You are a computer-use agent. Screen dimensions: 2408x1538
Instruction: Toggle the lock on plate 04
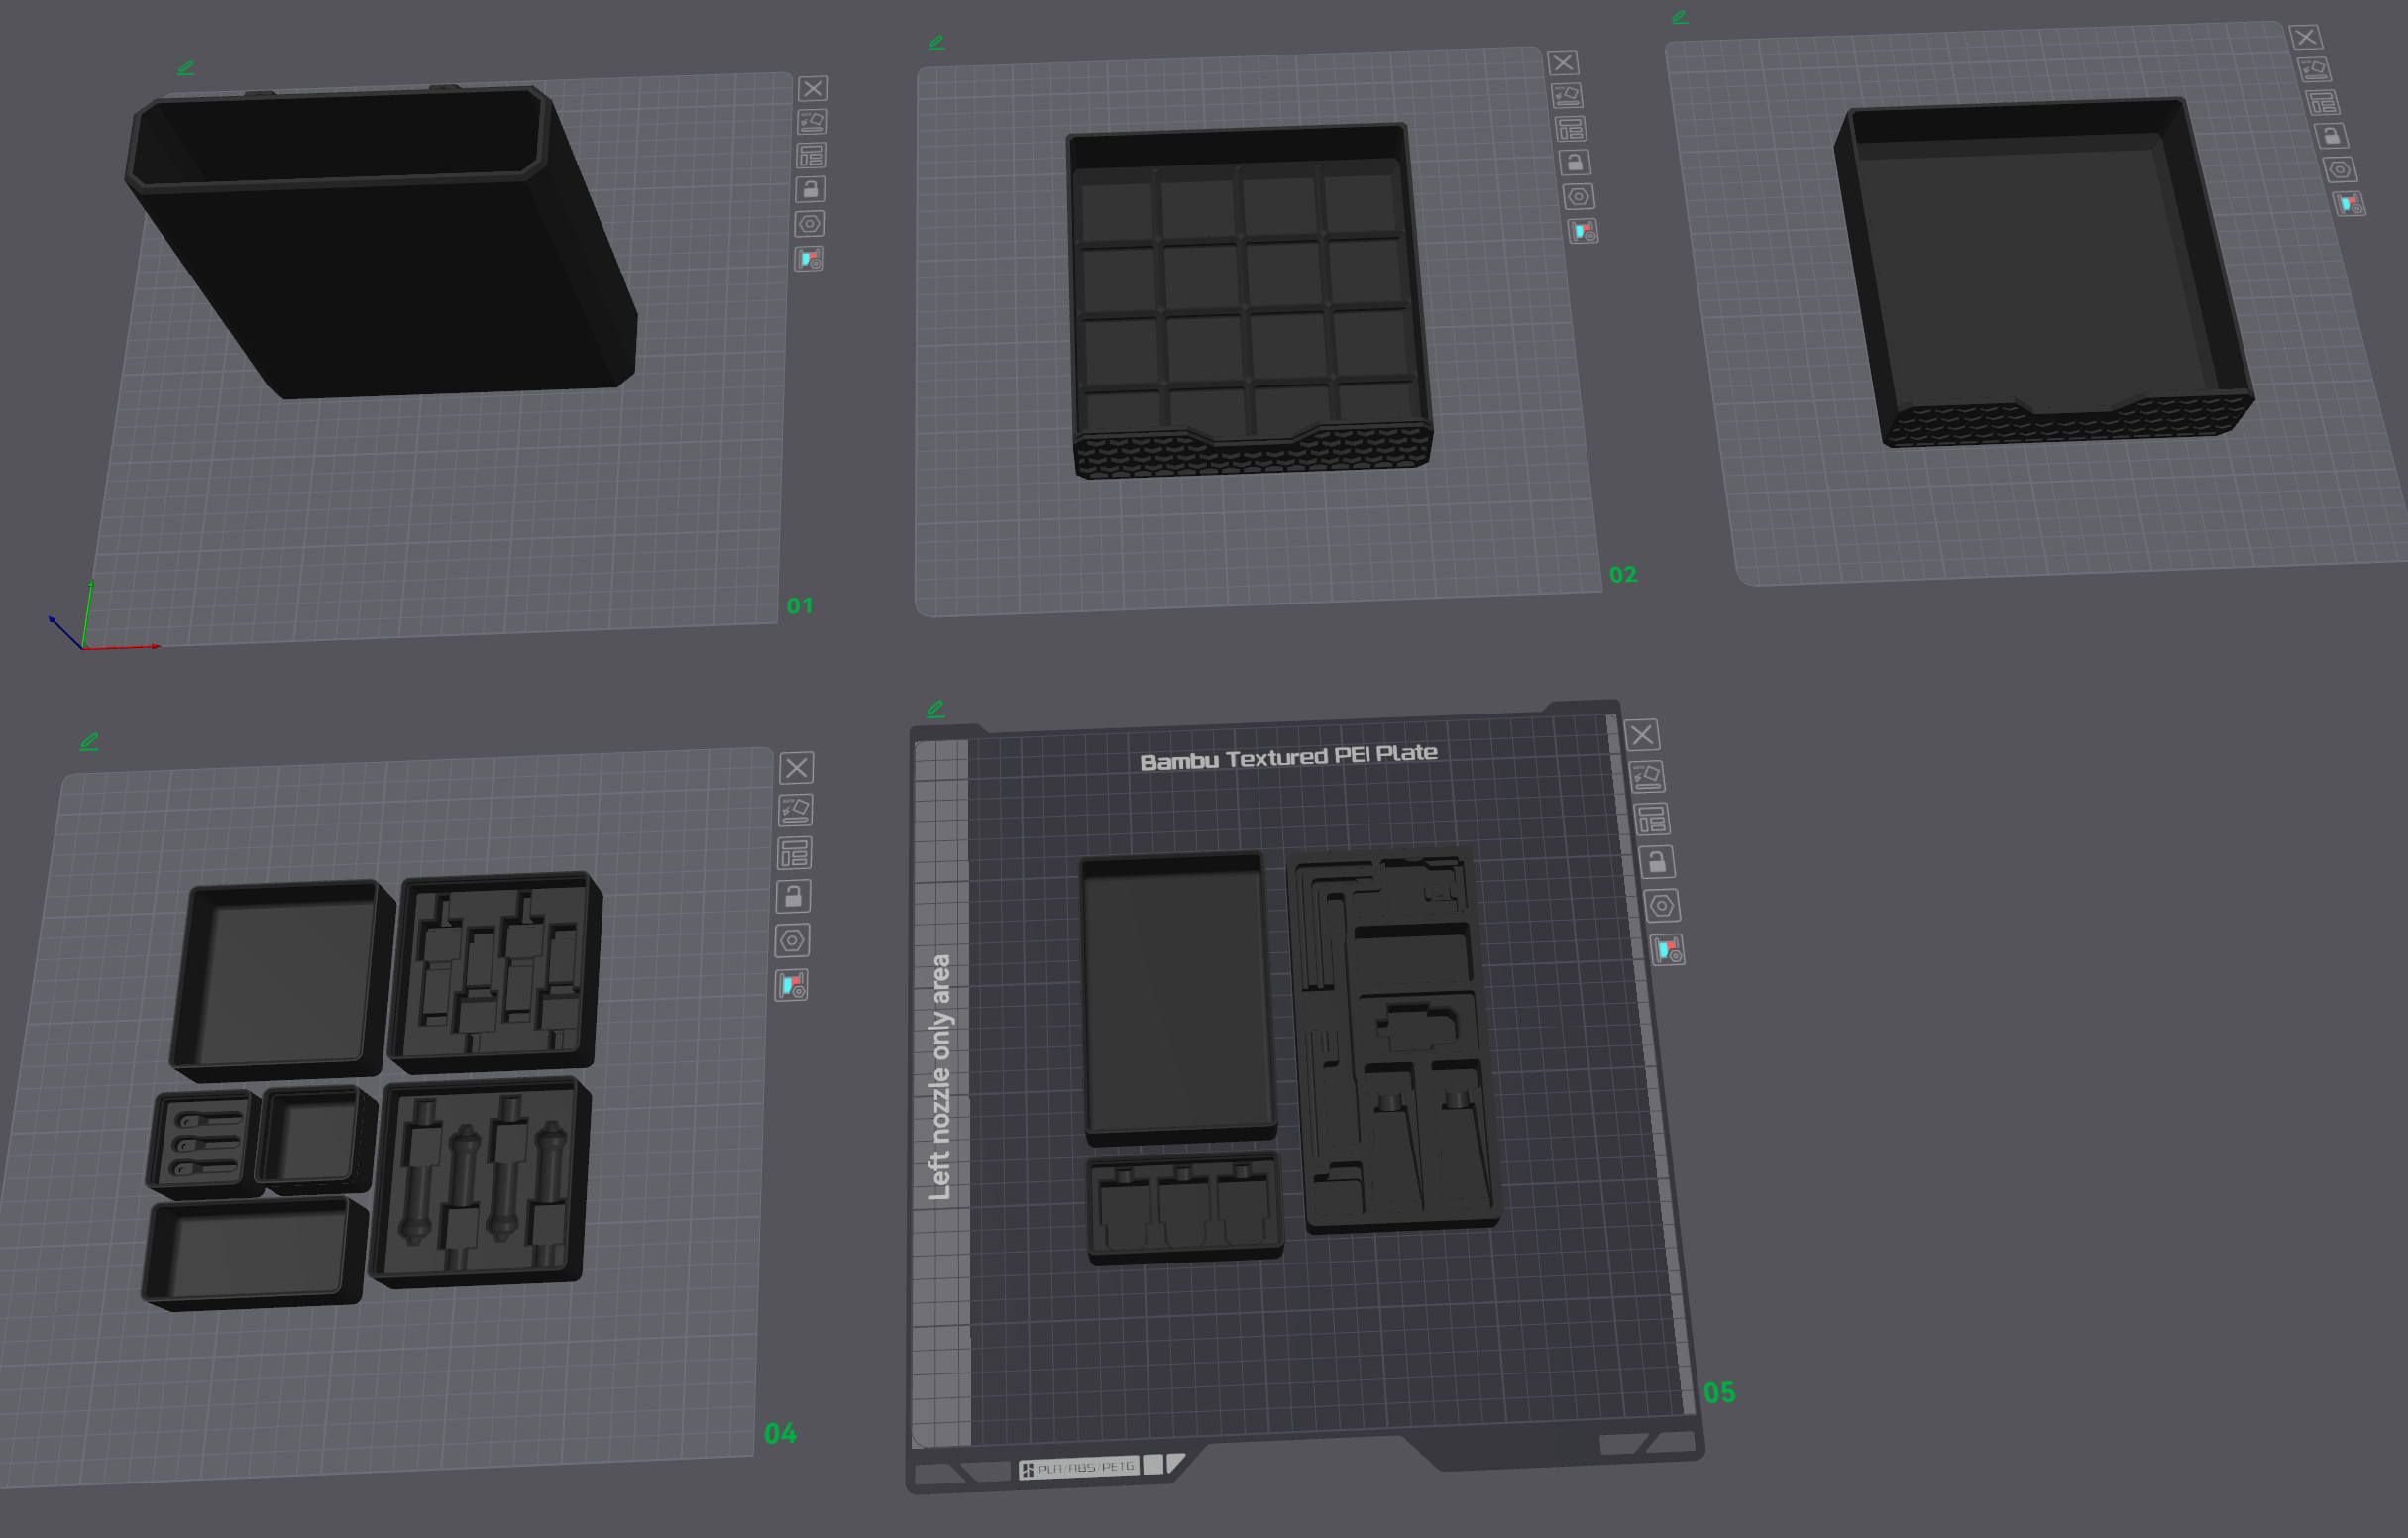[x=793, y=897]
